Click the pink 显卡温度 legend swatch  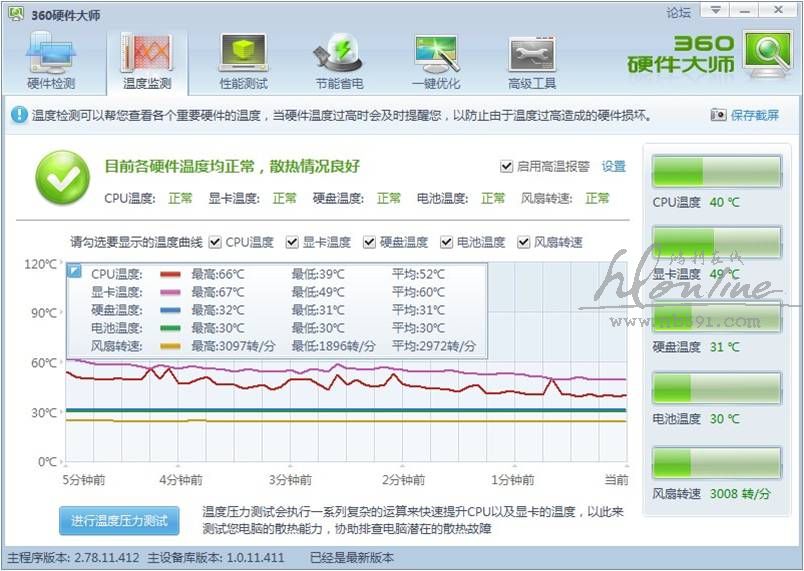[x=170, y=292]
